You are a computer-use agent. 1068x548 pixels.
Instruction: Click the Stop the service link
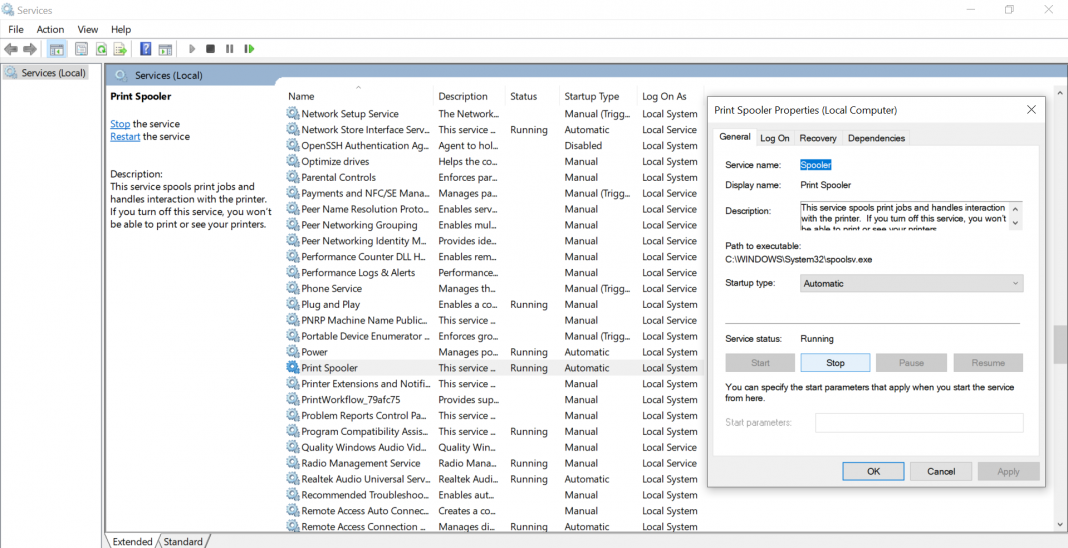tap(120, 124)
